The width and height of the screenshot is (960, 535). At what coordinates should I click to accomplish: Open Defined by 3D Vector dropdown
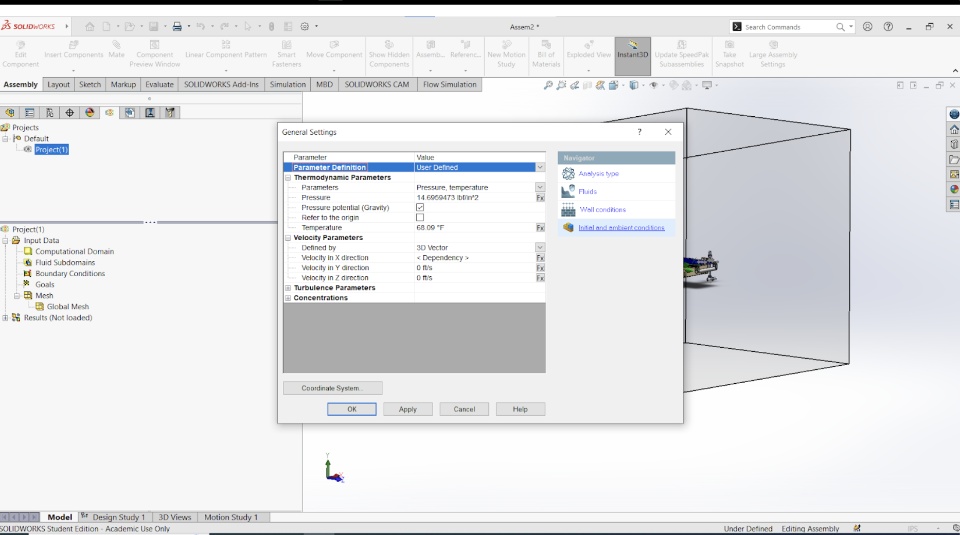click(540, 247)
